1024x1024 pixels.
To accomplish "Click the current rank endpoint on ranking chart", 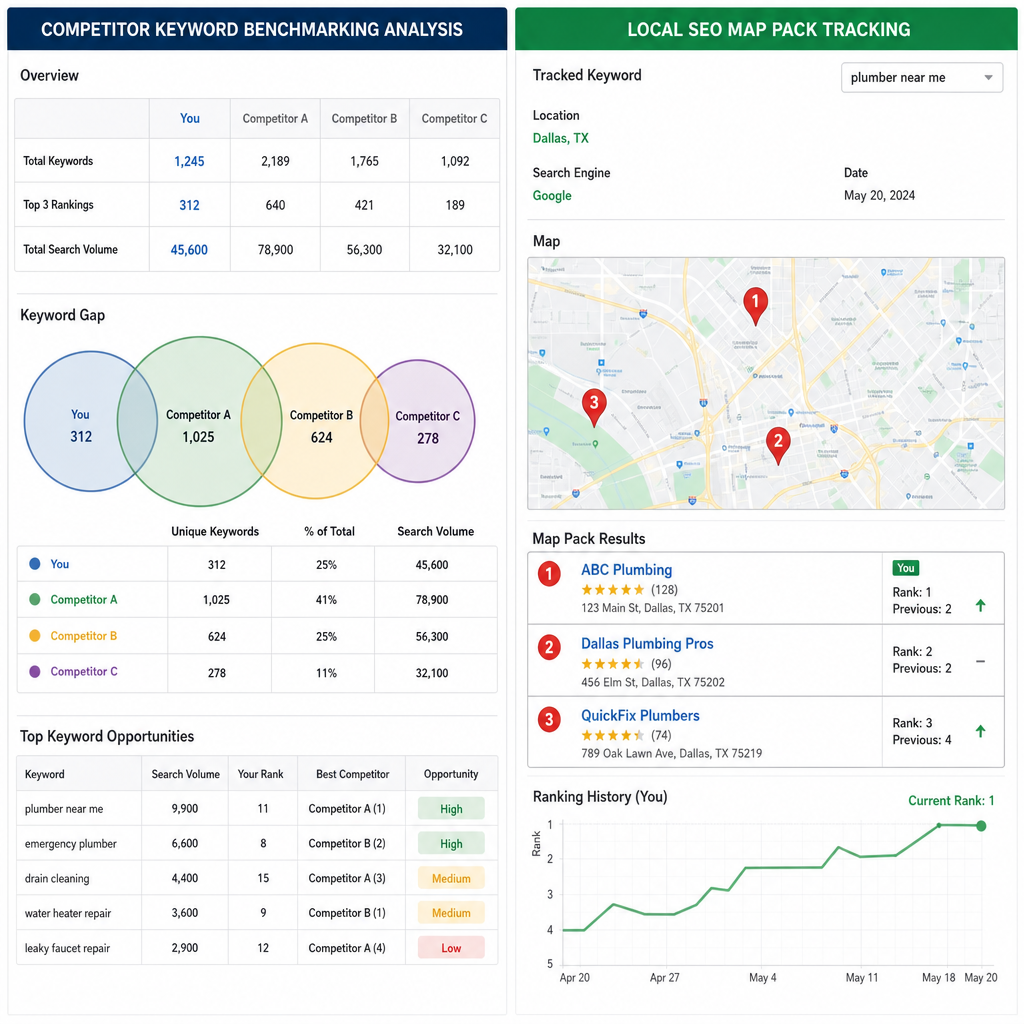I will [x=981, y=826].
